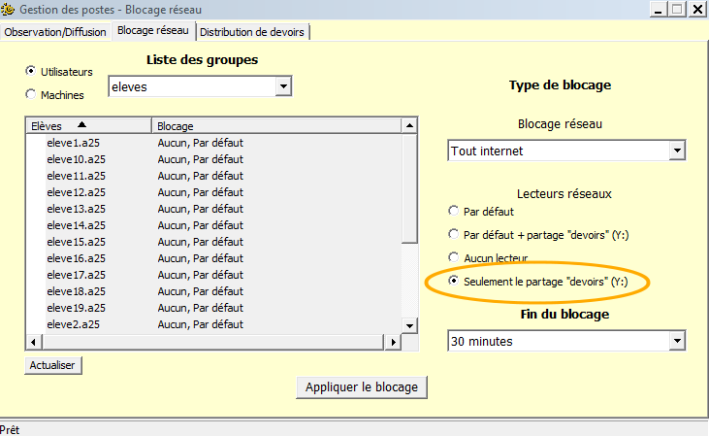This screenshot has width=709, height=436.
Task: Click the Actualiser button
Action: (53, 366)
